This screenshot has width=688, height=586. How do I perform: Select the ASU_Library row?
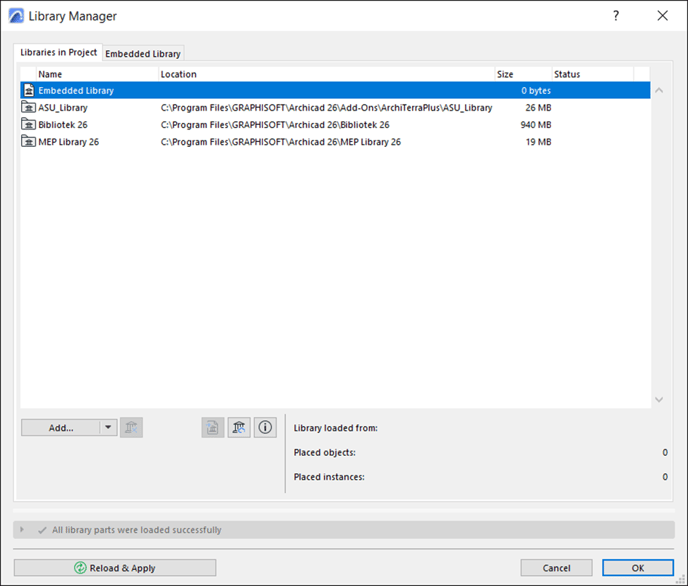[x=335, y=107]
